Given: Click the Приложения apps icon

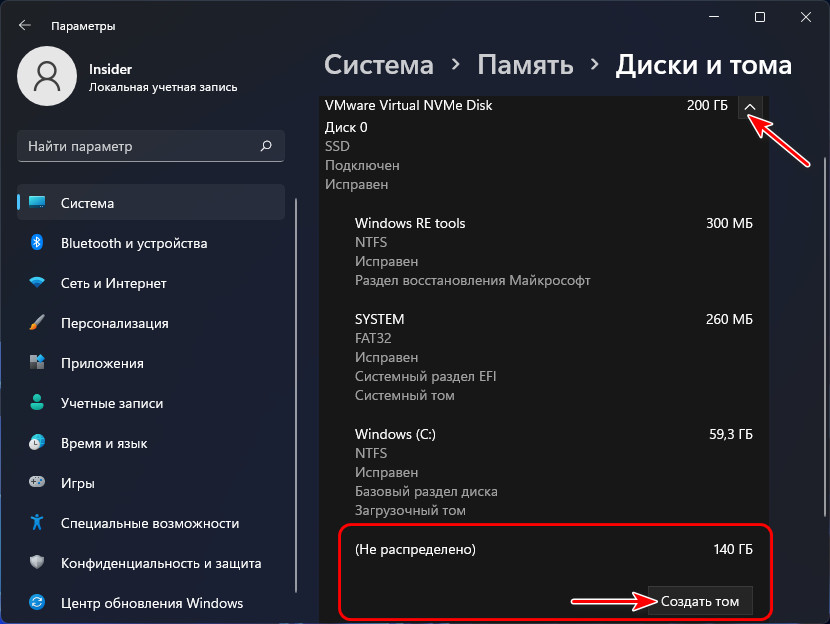Looking at the screenshot, I should click(37, 363).
